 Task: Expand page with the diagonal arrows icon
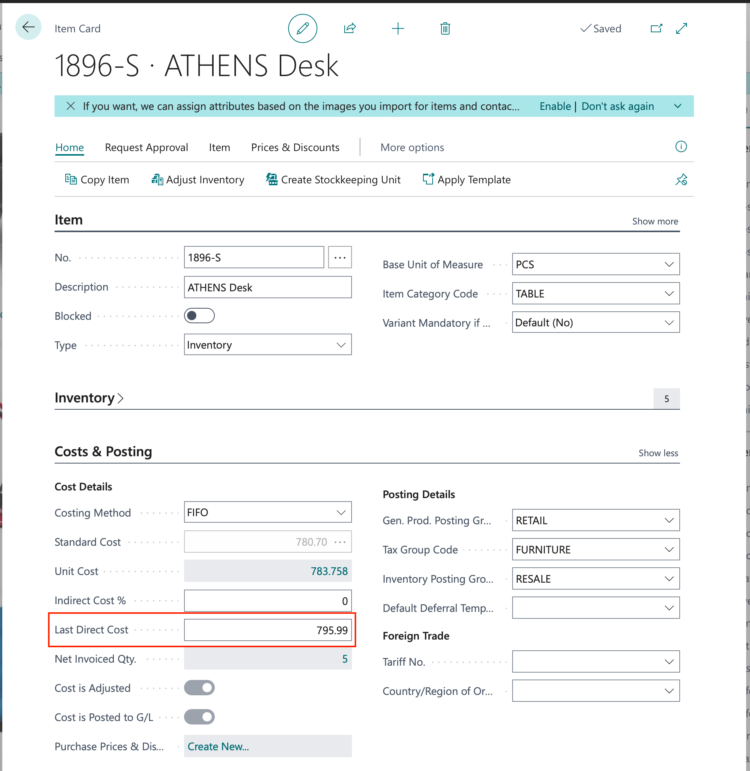point(682,29)
